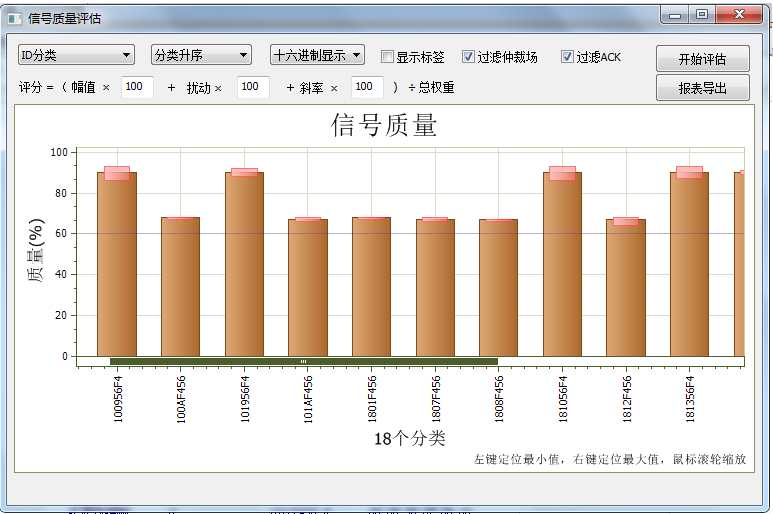The width and height of the screenshot is (773, 514).
Task: Click the window icon beside 信号质量评估
Action: pos(15,19)
